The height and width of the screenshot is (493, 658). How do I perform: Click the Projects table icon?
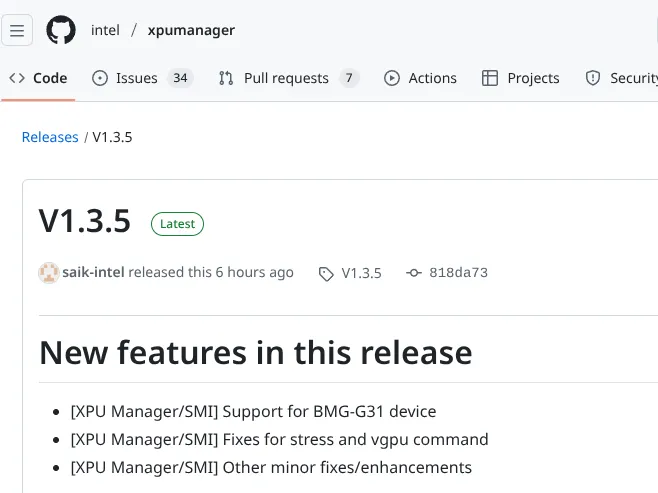(x=490, y=78)
